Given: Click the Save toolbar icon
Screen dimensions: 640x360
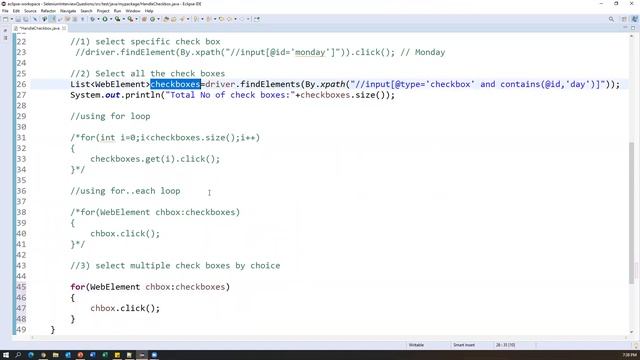Looking at the screenshot, I should [18, 19].
